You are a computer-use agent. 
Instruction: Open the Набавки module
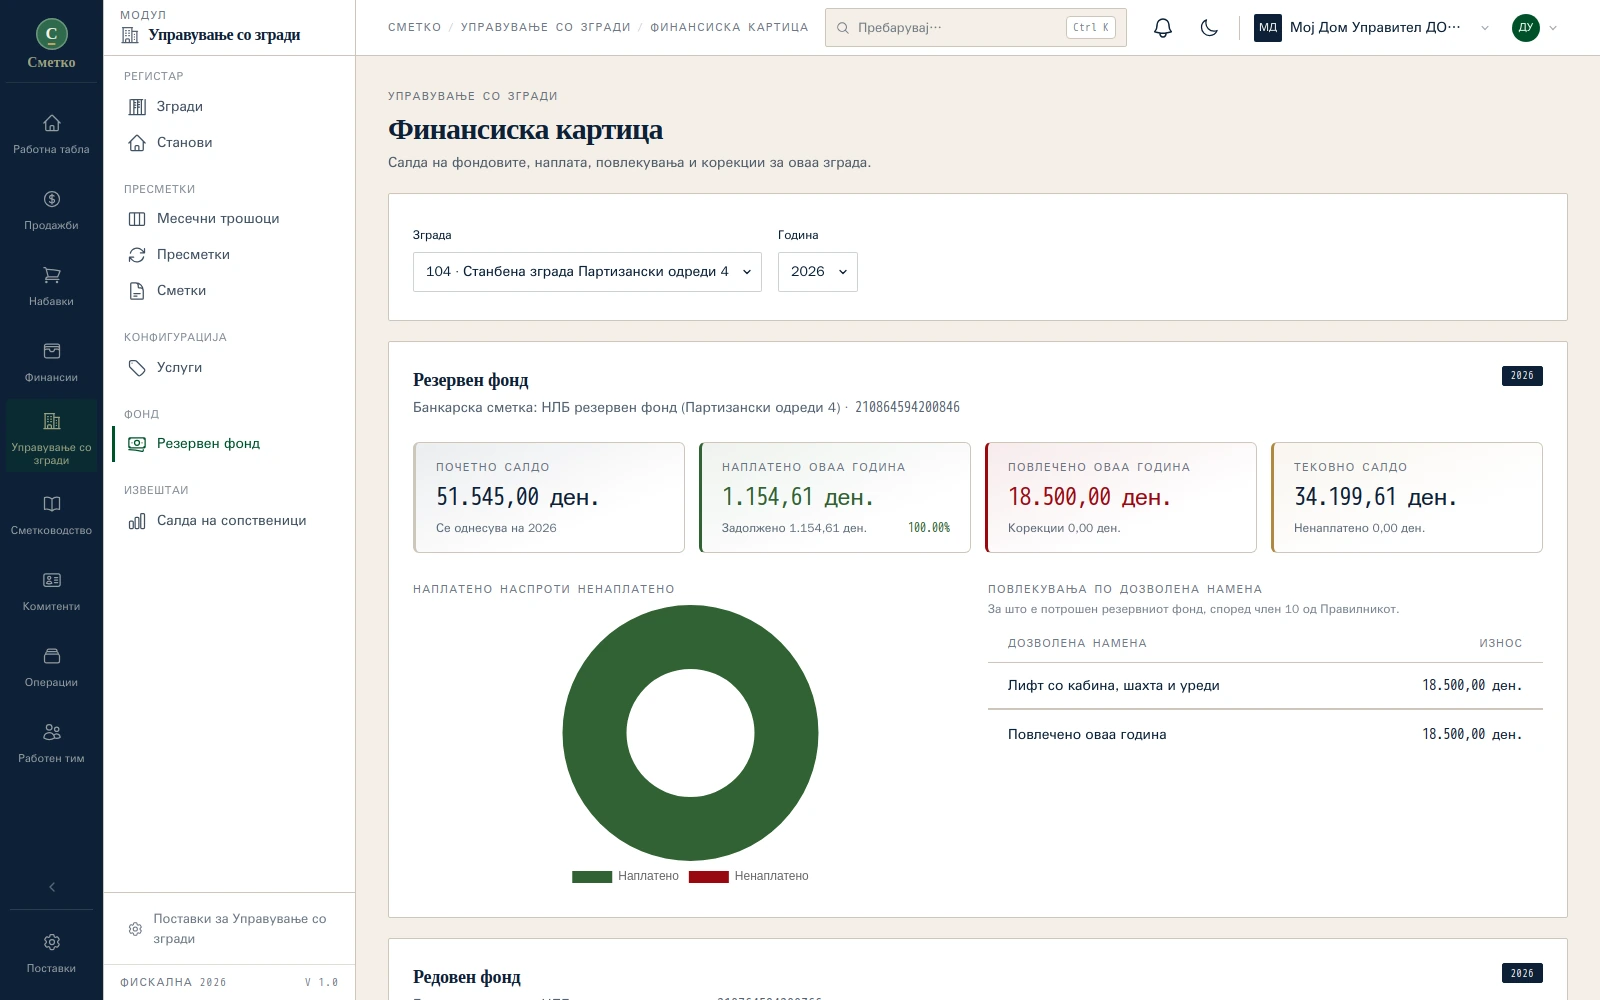click(x=51, y=287)
